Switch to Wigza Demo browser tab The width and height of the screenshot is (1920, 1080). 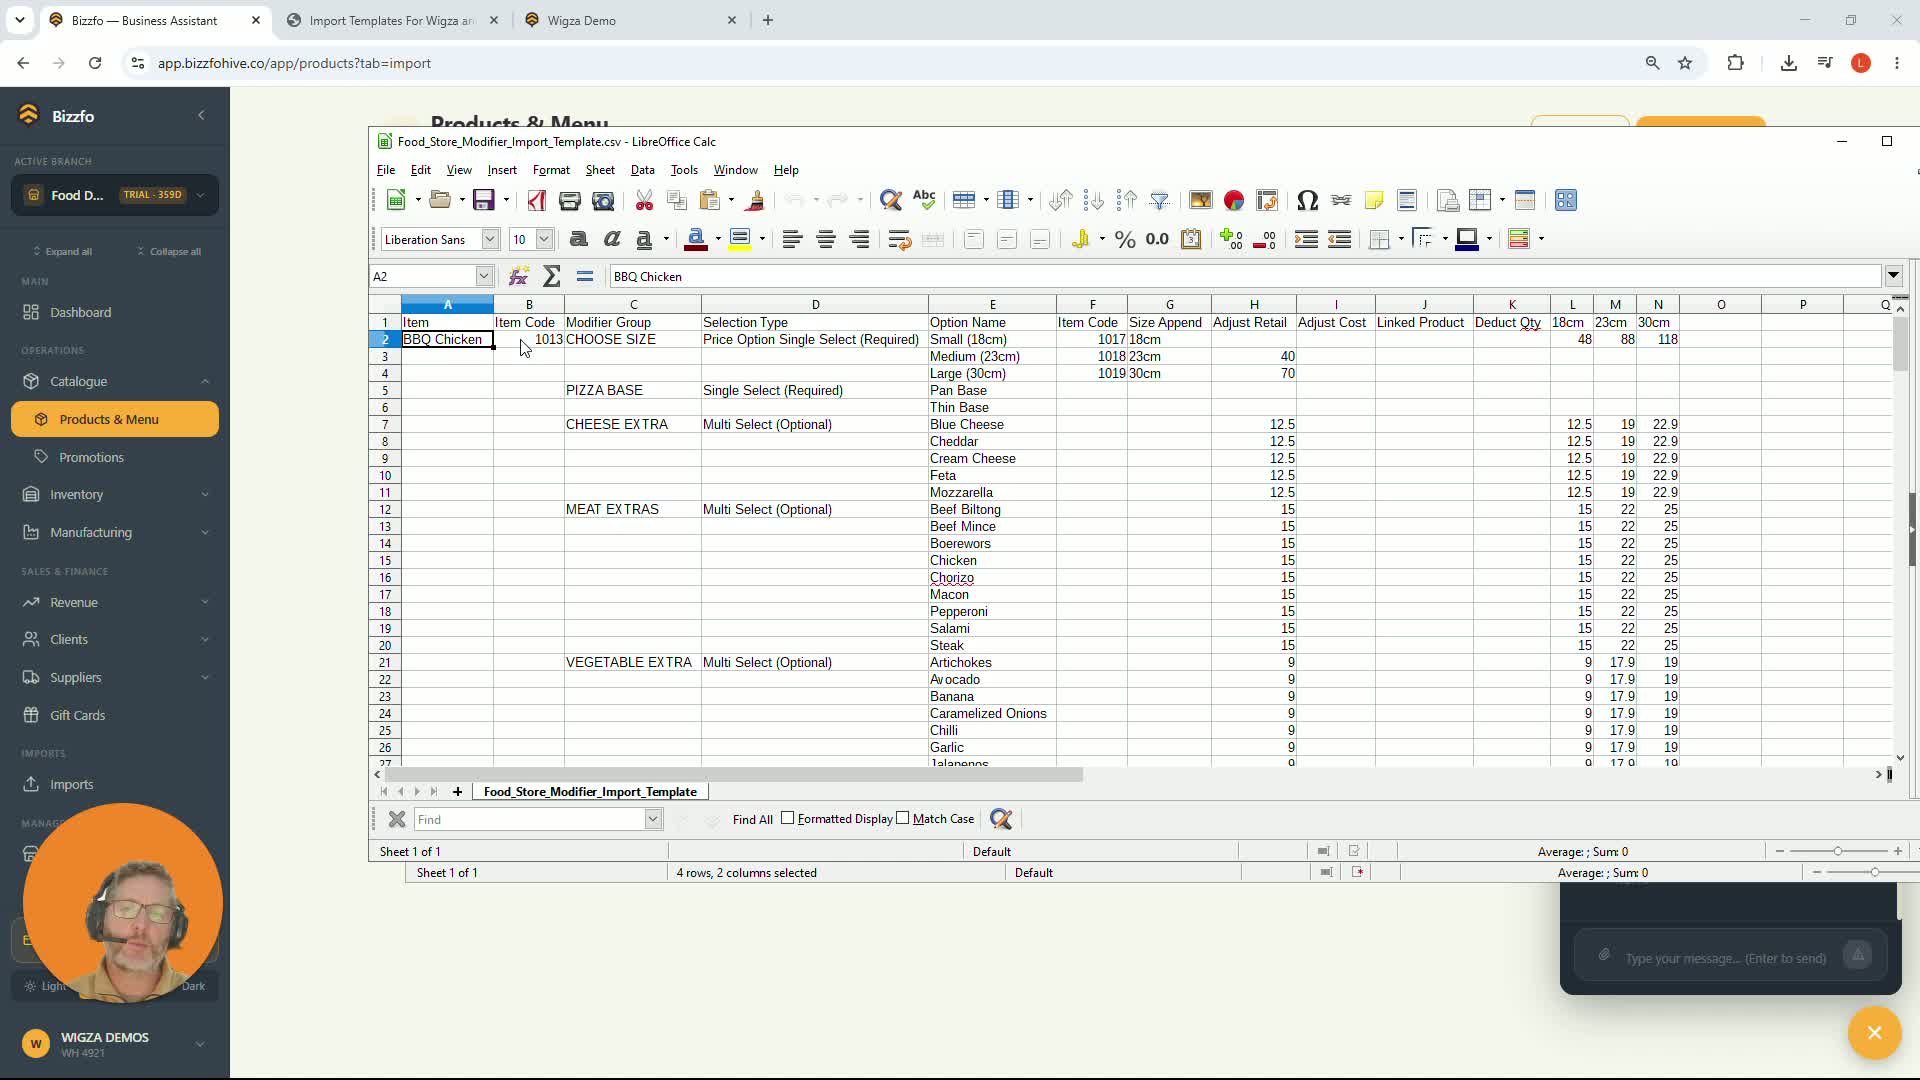[x=630, y=20]
